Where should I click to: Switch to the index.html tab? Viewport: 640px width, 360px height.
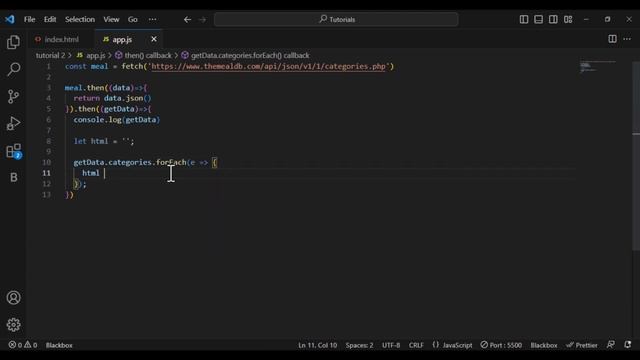tap(61, 40)
